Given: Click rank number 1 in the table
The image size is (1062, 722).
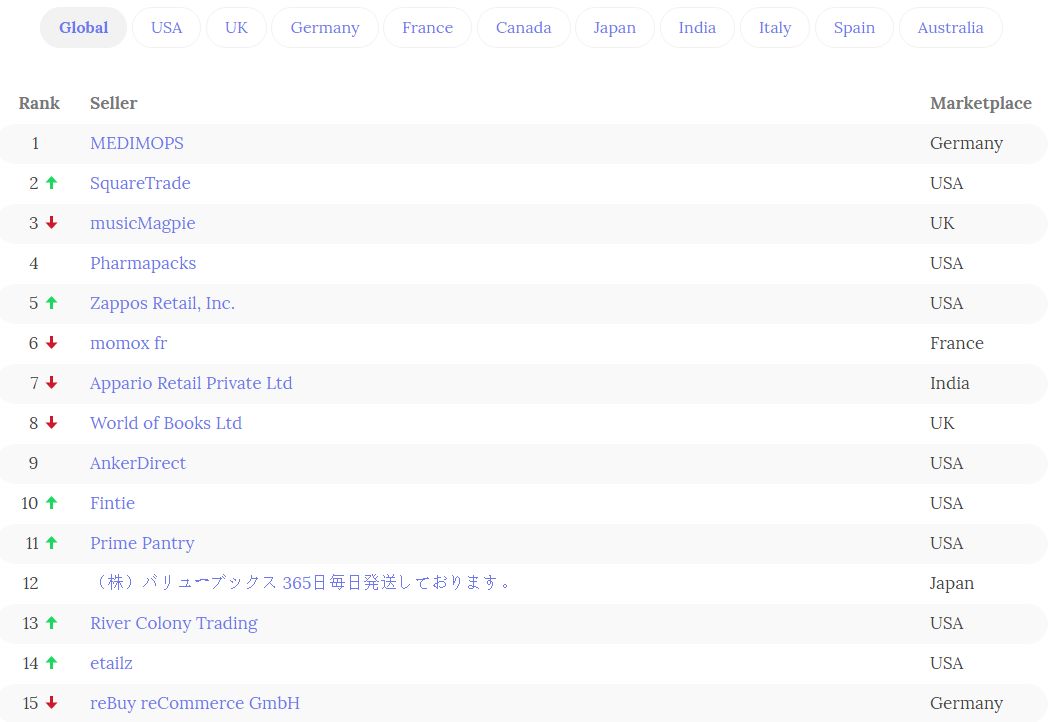Looking at the screenshot, I should click(35, 144).
